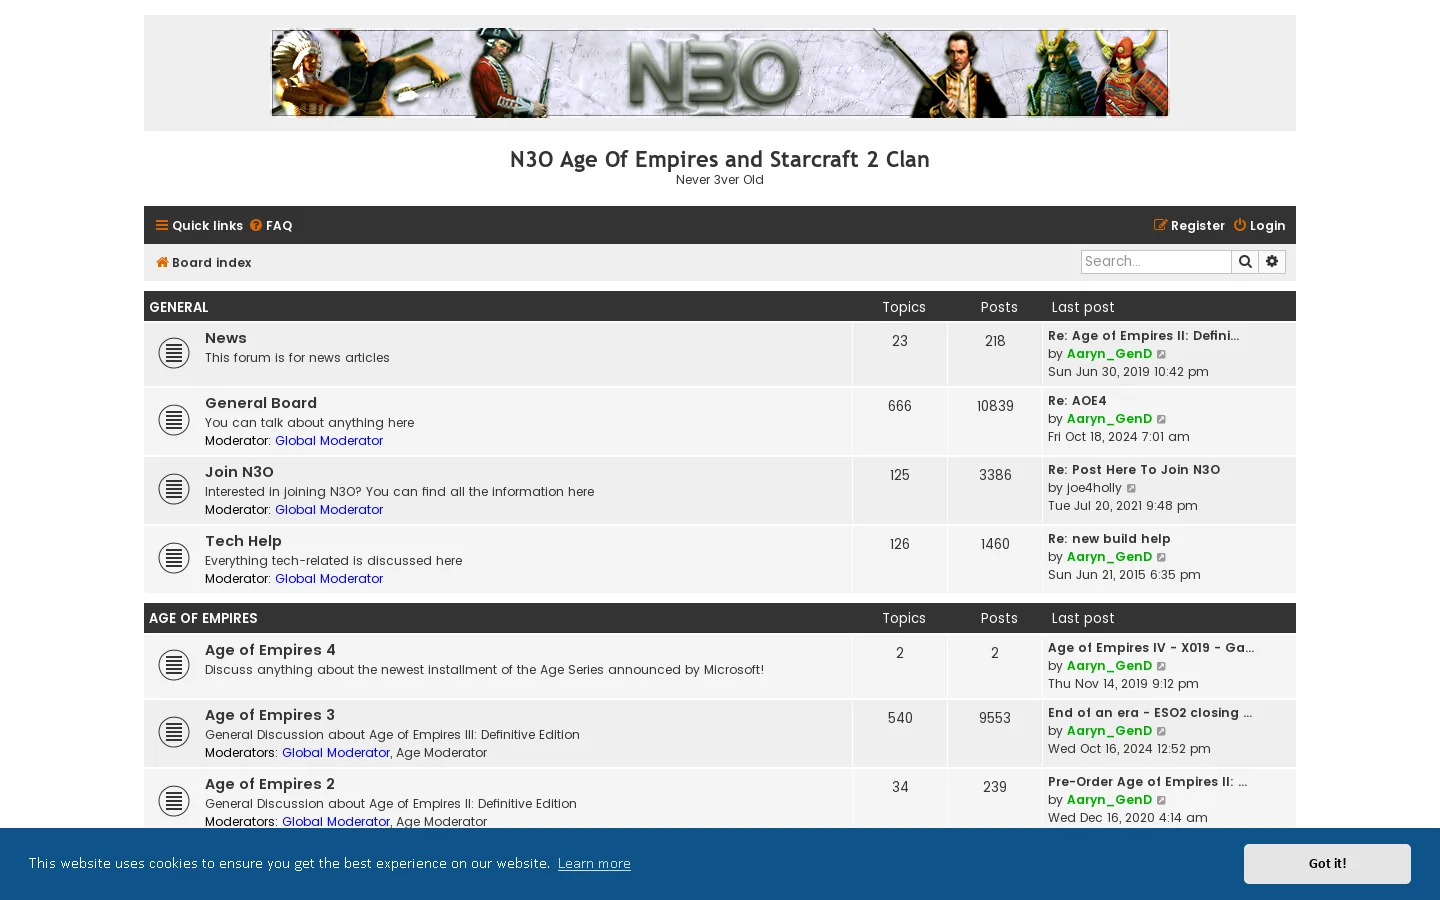Open the Age of Empires 2 forum

tap(270, 784)
